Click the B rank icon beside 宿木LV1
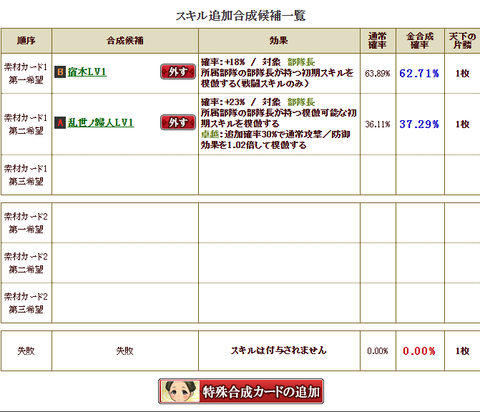The width and height of the screenshot is (480, 412). tap(60, 72)
